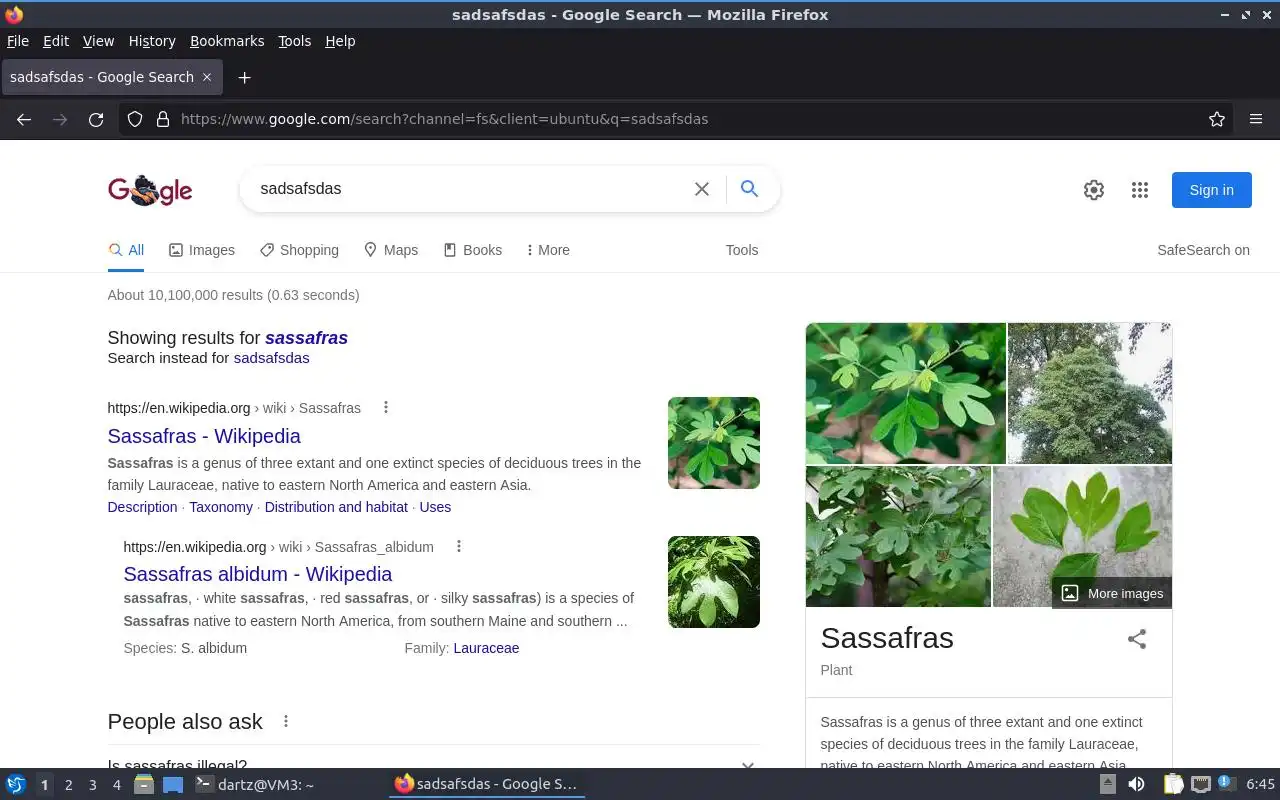Select the All results tab
The image size is (1280, 800).
126,250
